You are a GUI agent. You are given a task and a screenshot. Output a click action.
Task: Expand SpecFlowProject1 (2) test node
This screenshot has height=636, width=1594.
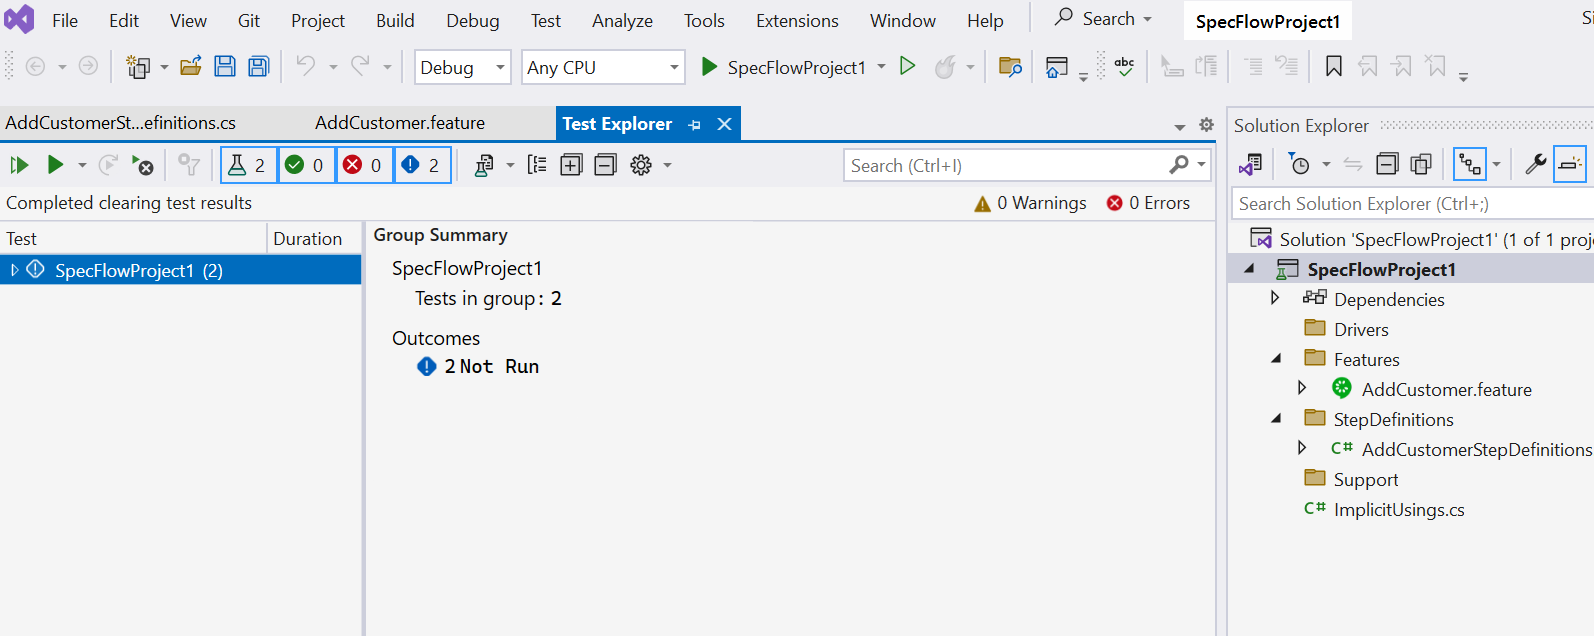14,270
